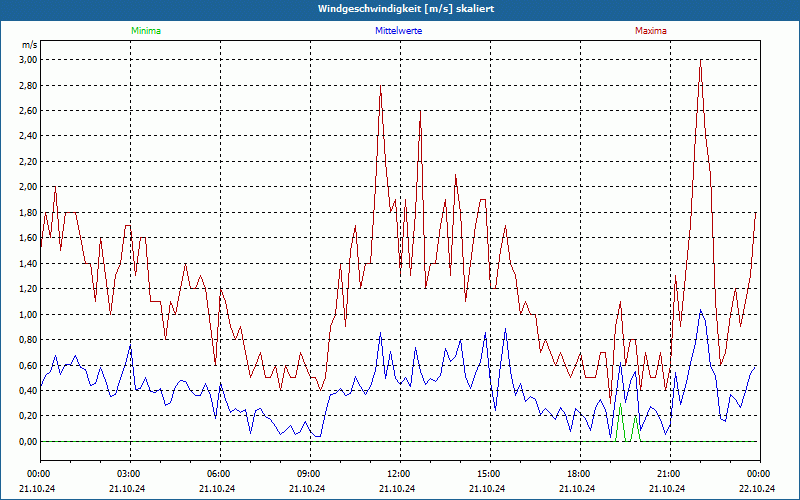Click the '2,00' y-axis value
The width and height of the screenshot is (800, 500).
(x=29, y=187)
